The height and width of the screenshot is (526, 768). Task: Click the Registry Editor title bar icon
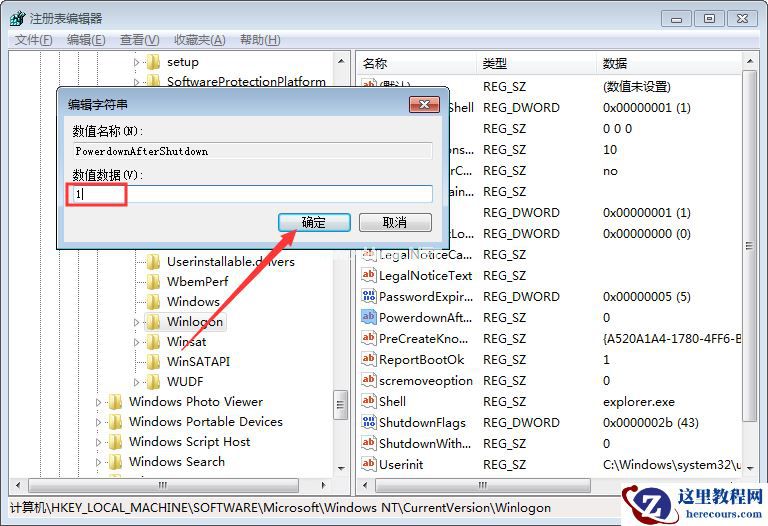coord(18,19)
